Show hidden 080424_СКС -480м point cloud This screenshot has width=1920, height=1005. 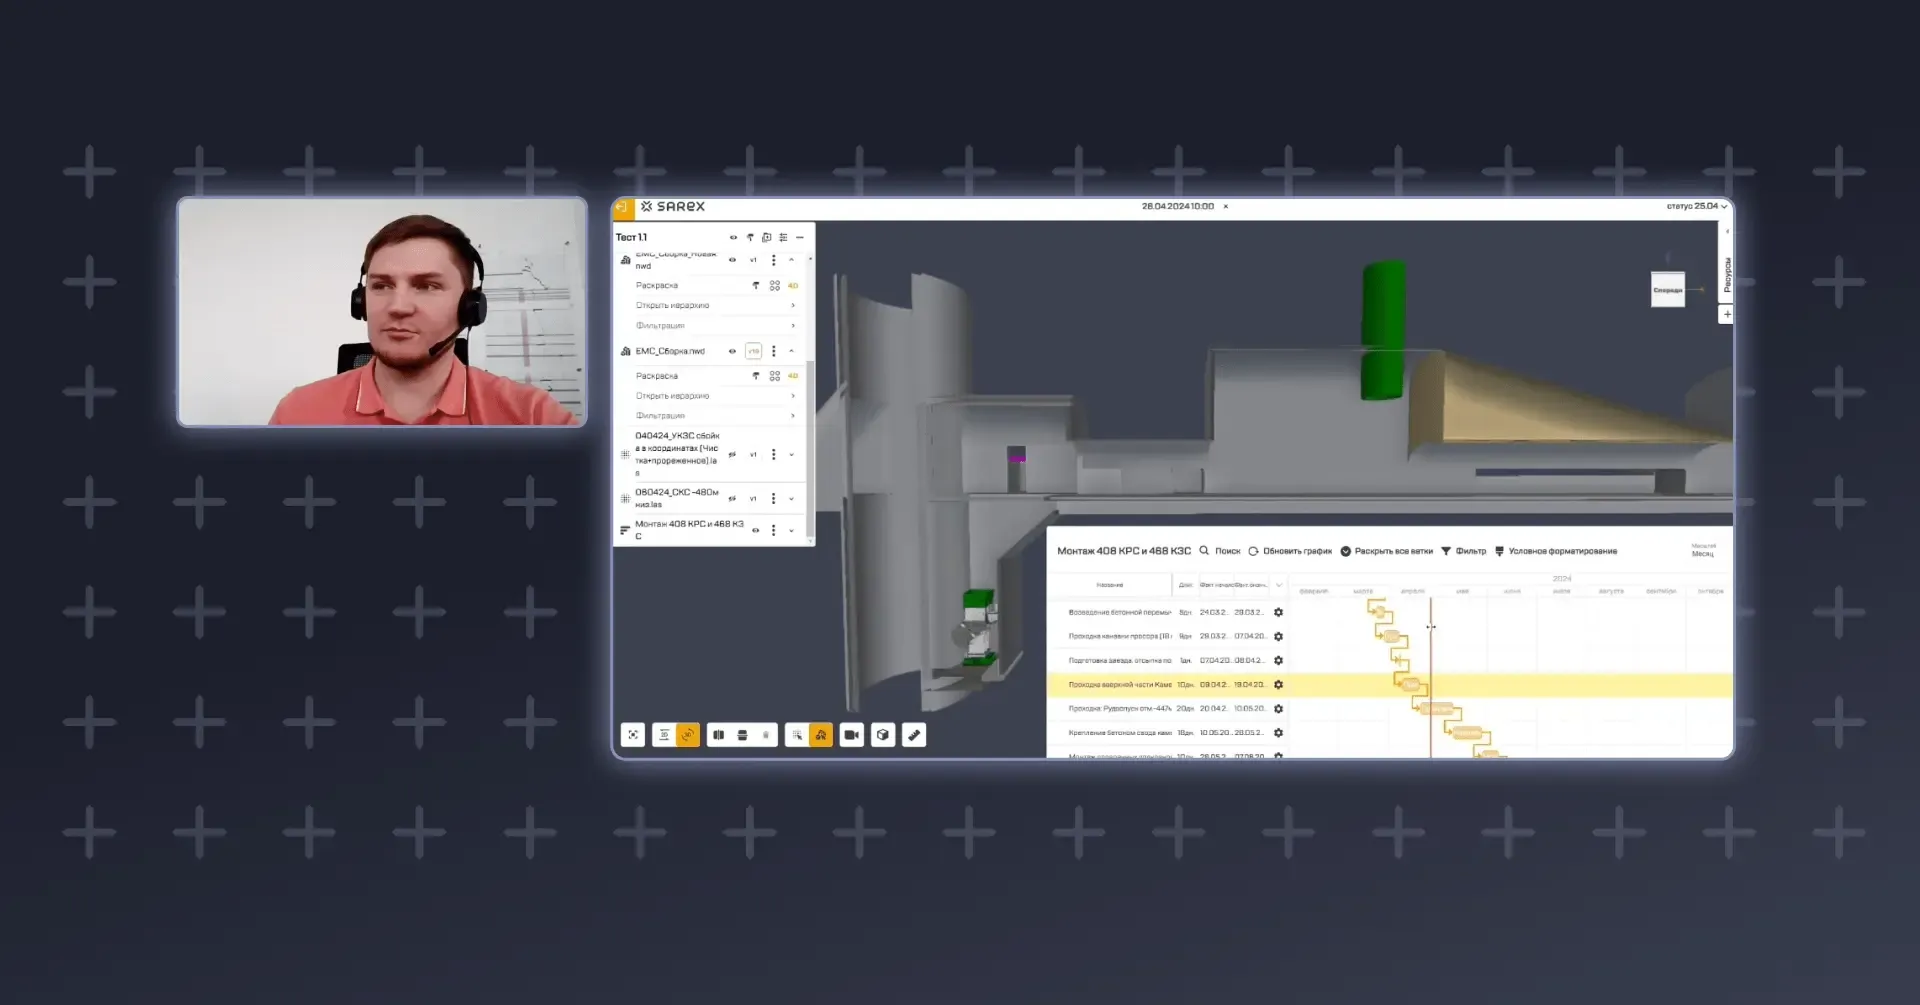tap(732, 498)
